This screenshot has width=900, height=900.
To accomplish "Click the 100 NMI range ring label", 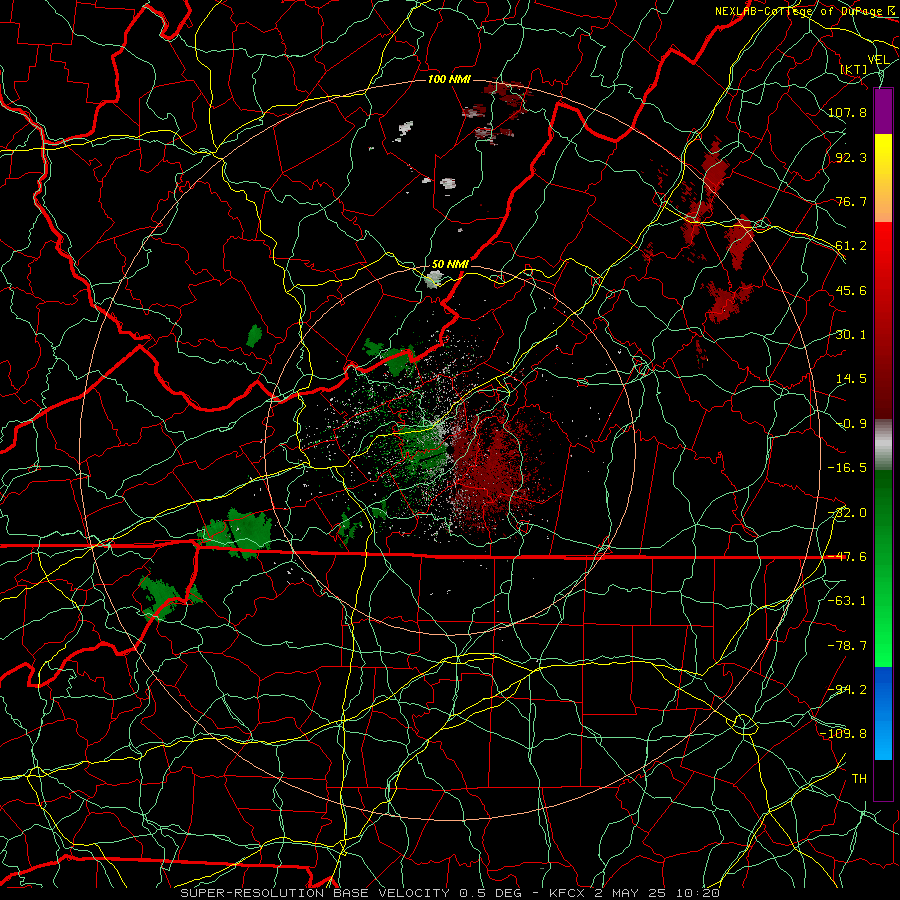I will pos(449,79).
